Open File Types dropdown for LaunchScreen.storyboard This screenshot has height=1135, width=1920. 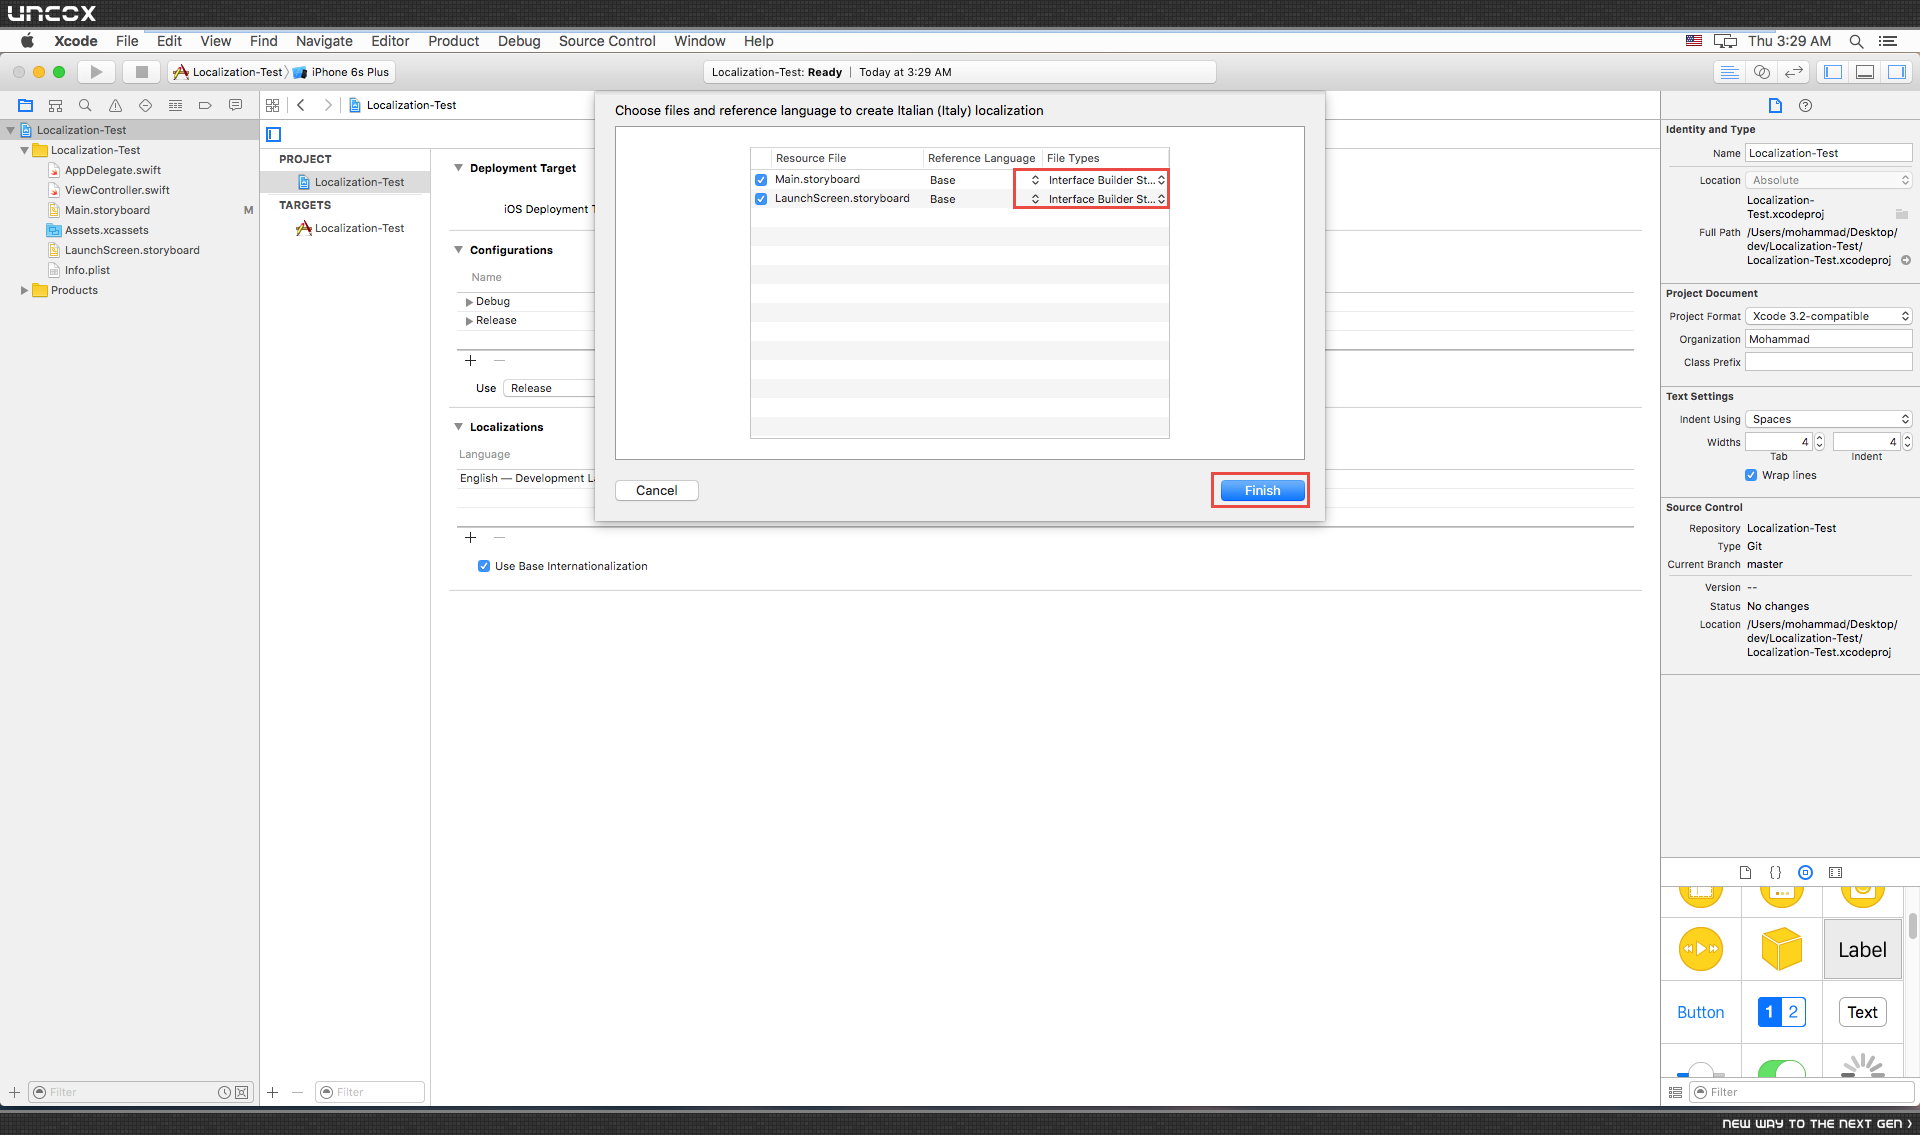point(1106,199)
